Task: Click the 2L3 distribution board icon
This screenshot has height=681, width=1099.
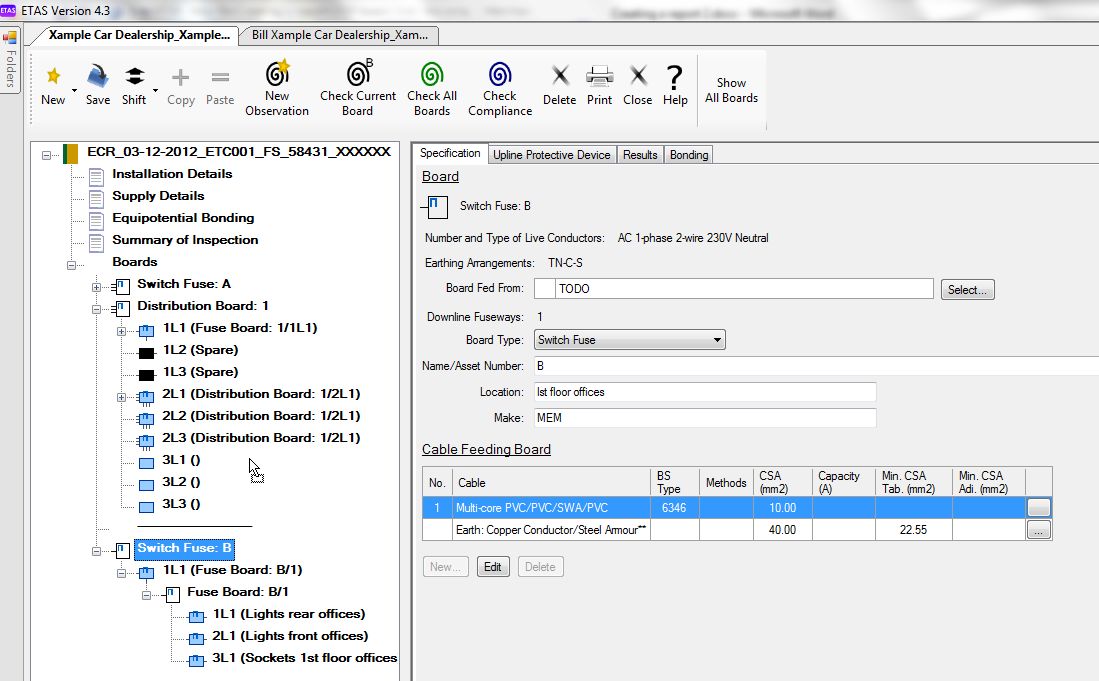Action: pos(146,441)
